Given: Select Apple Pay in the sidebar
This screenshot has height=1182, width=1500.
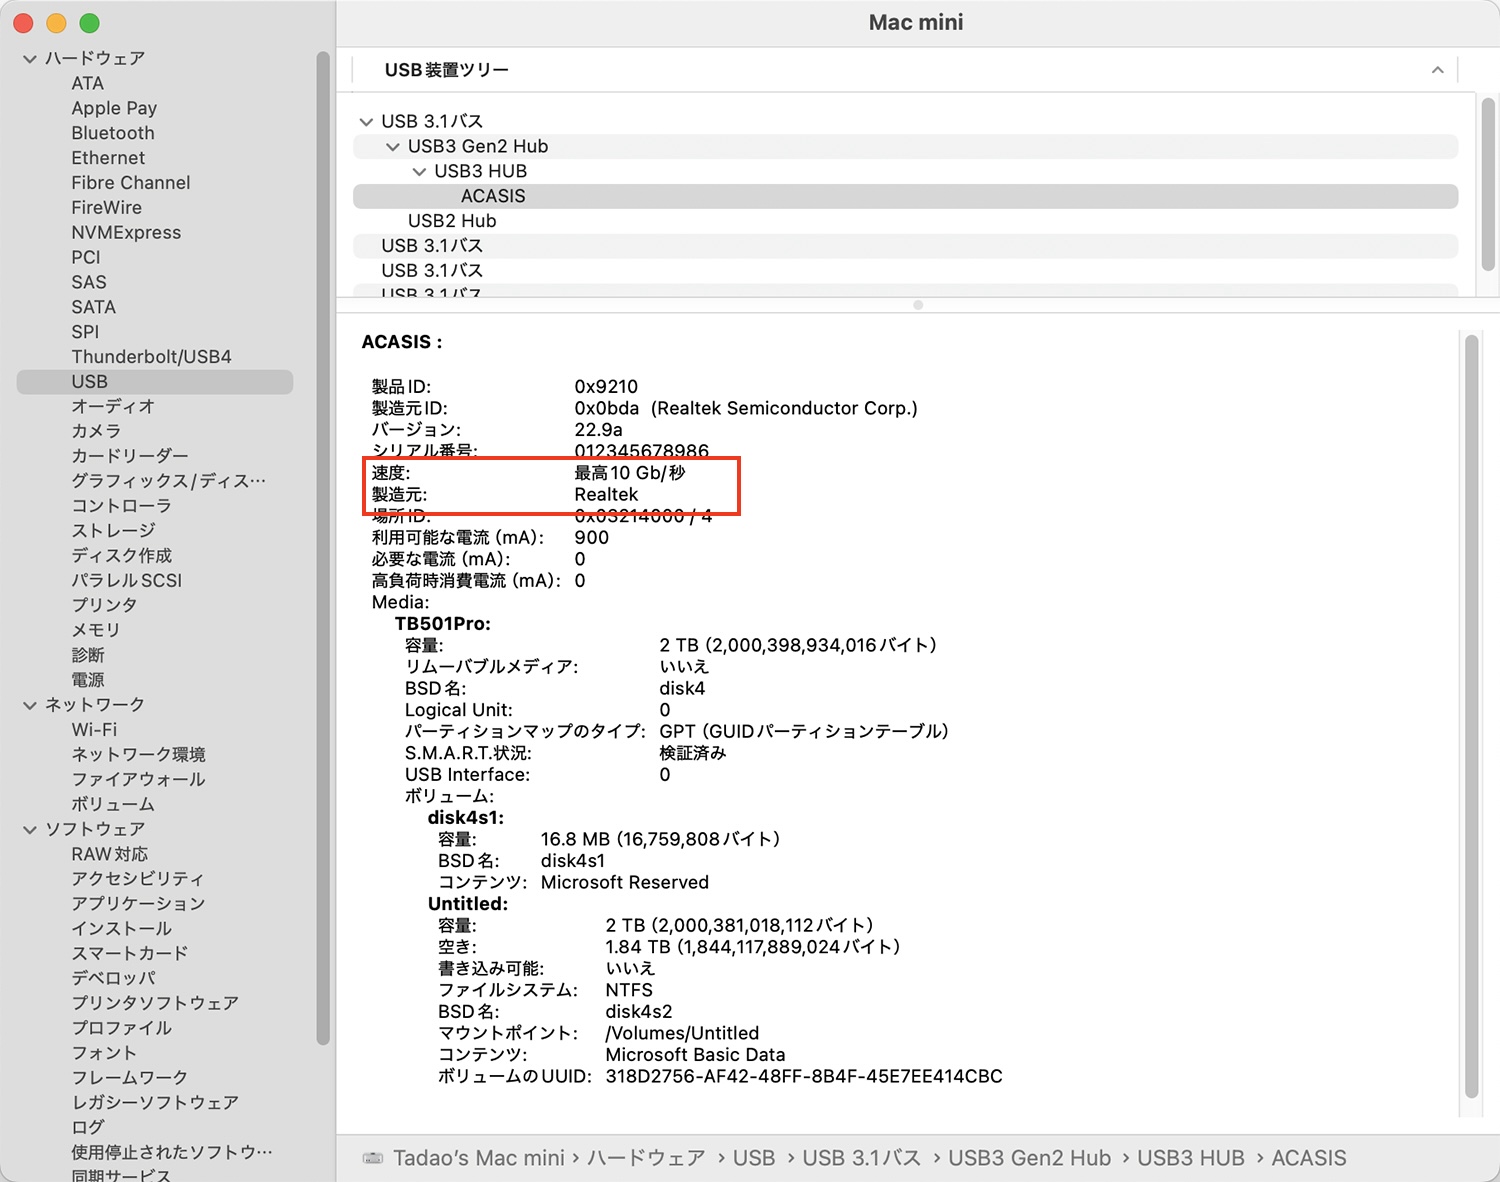Looking at the screenshot, I should click(114, 108).
